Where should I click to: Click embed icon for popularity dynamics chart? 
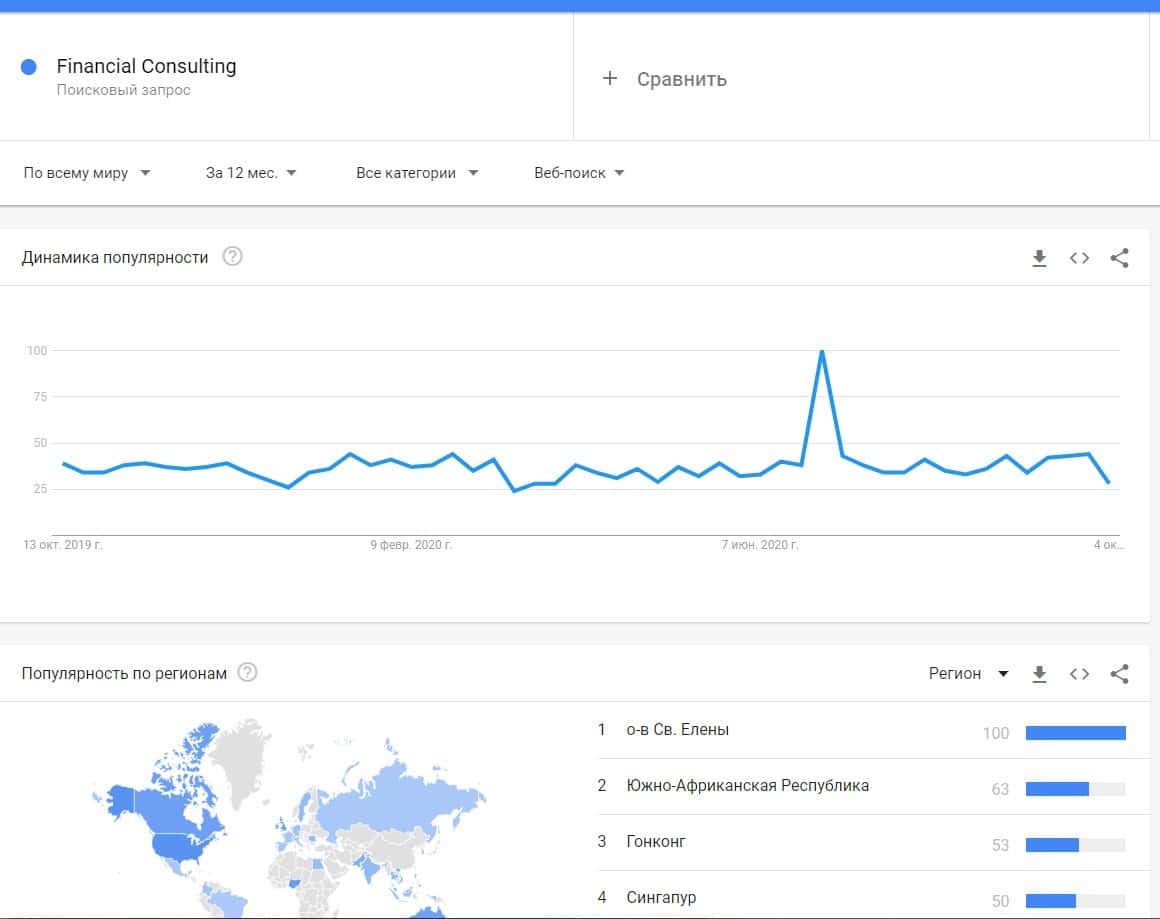(x=1079, y=258)
